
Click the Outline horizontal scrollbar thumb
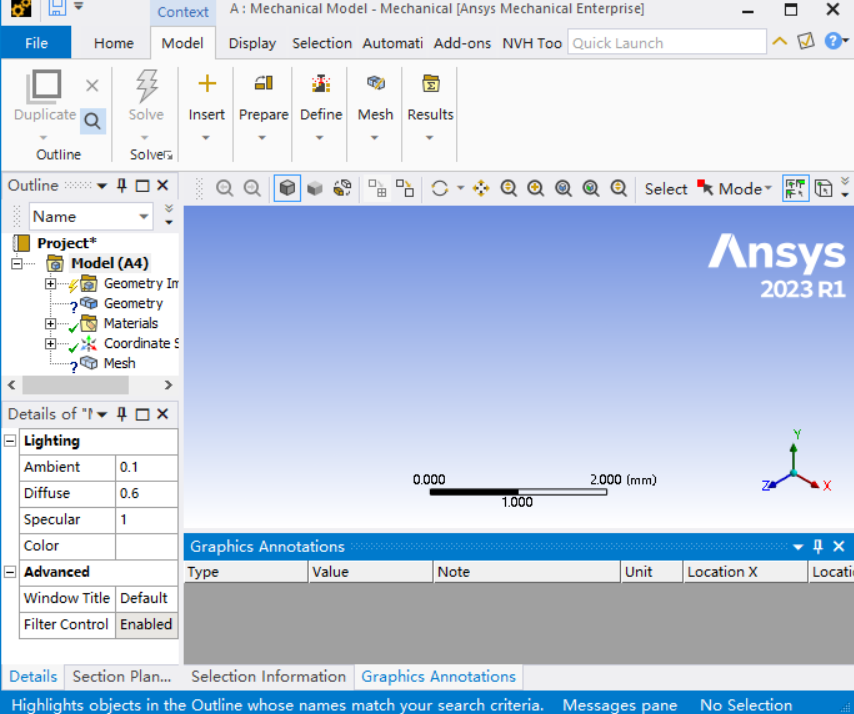75,385
